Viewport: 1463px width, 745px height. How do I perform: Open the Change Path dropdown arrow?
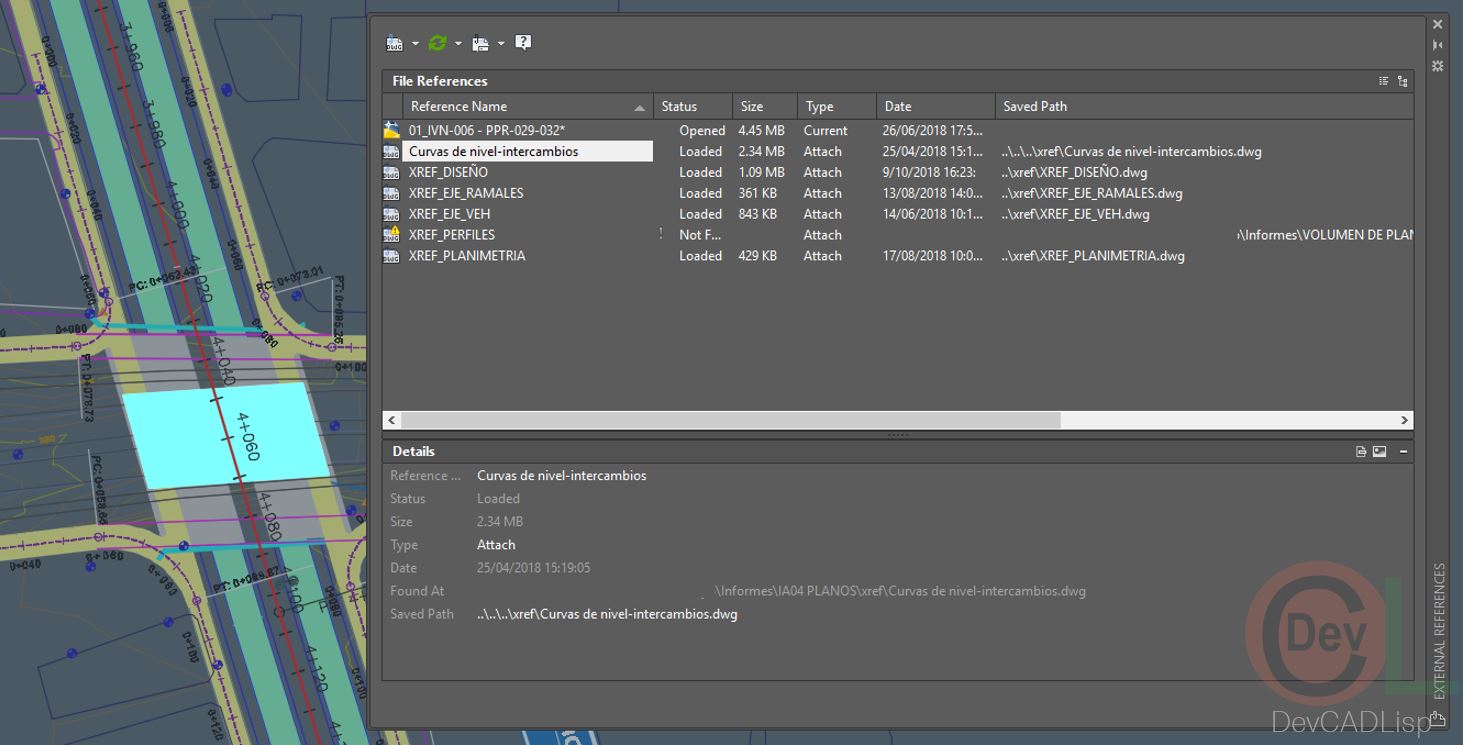501,44
